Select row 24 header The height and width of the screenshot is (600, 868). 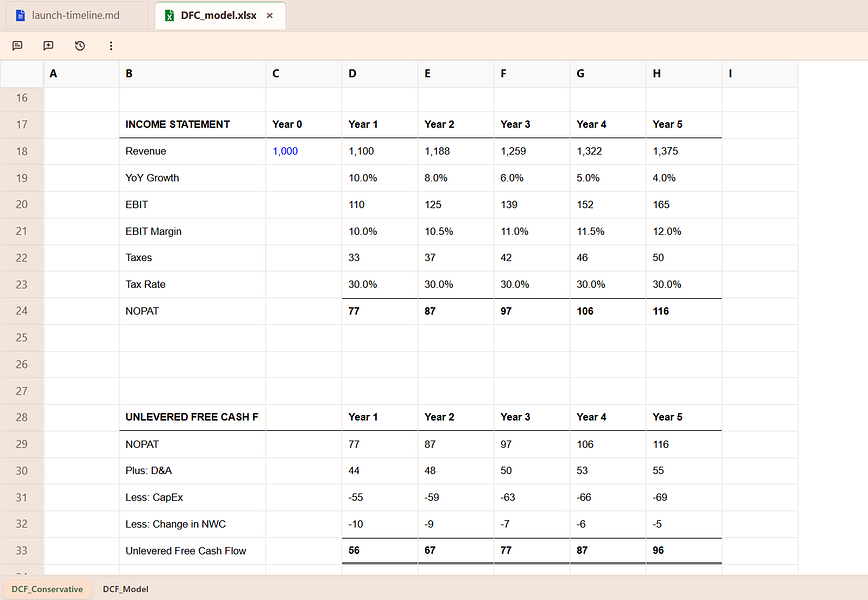[x=22, y=311]
